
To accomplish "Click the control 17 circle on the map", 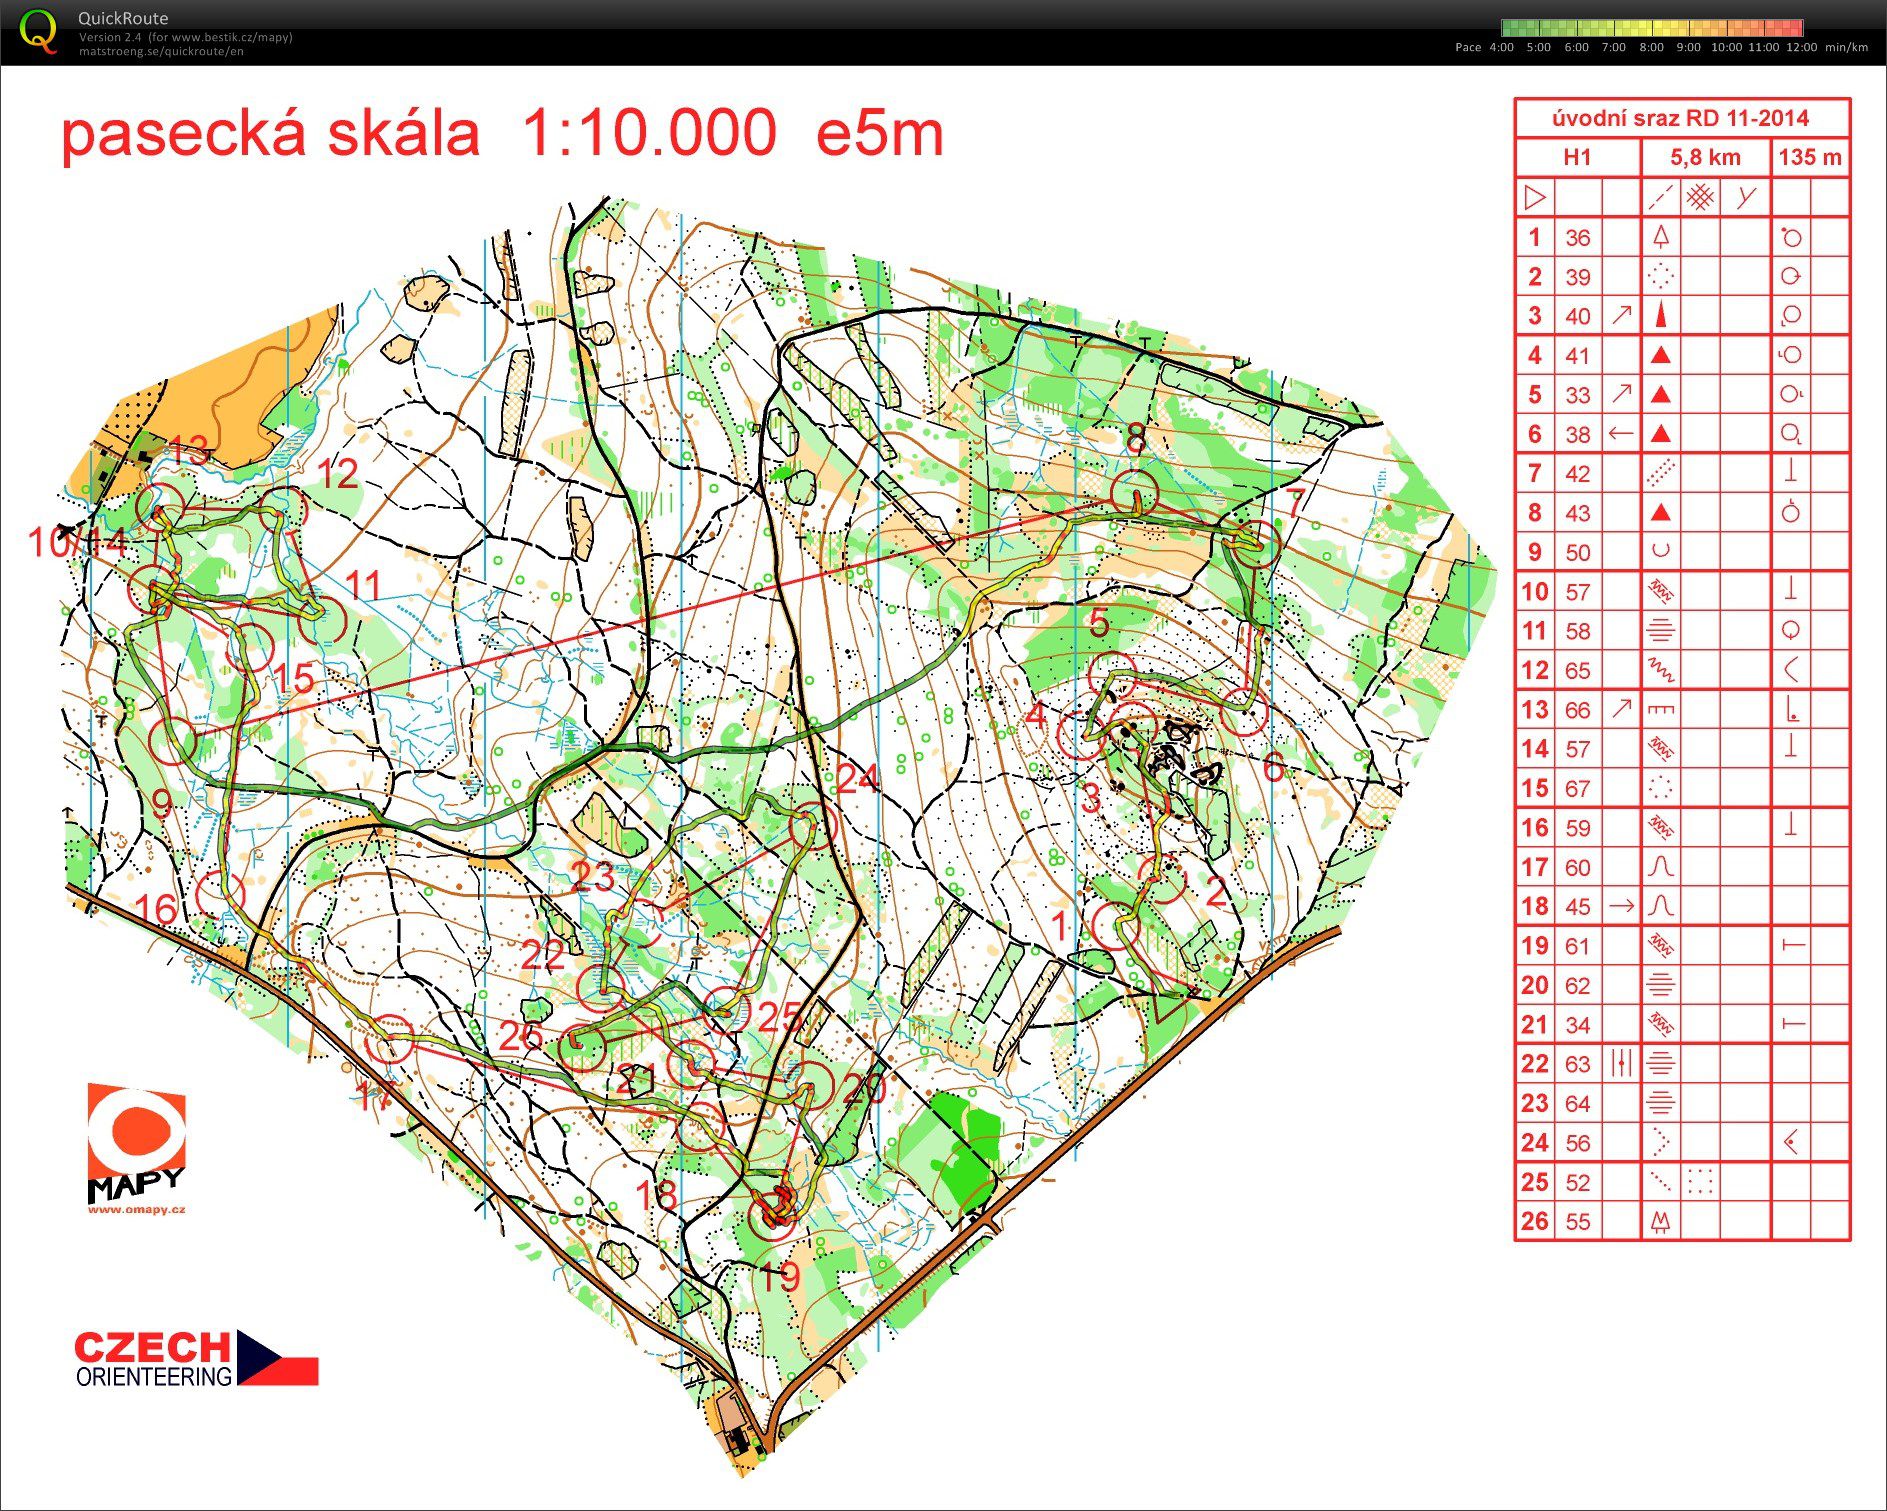I will click(x=389, y=1040).
